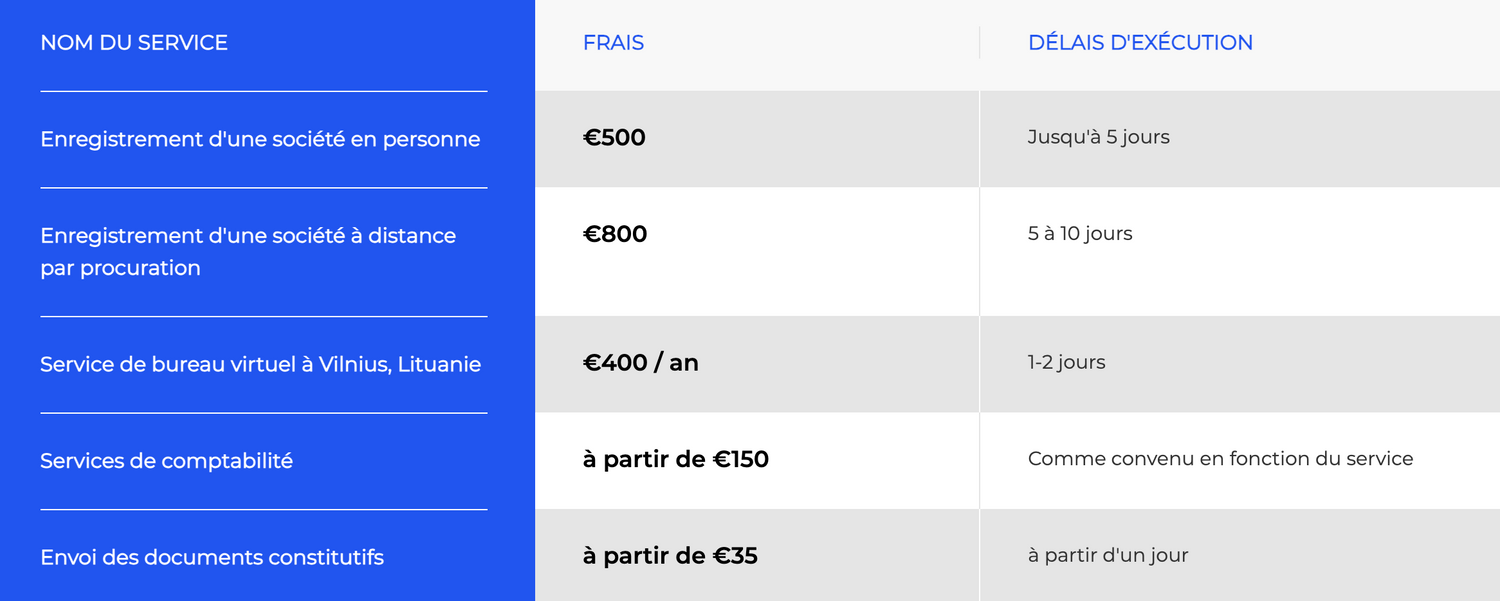Click à partir d'un jour text
Image resolution: width=1500 pixels, height=601 pixels.
[x=1107, y=555]
